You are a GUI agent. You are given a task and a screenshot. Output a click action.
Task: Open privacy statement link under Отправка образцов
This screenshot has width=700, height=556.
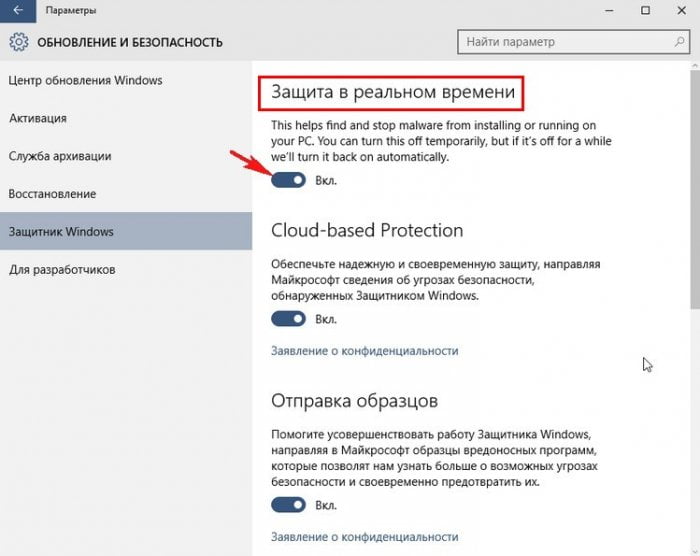tap(364, 537)
